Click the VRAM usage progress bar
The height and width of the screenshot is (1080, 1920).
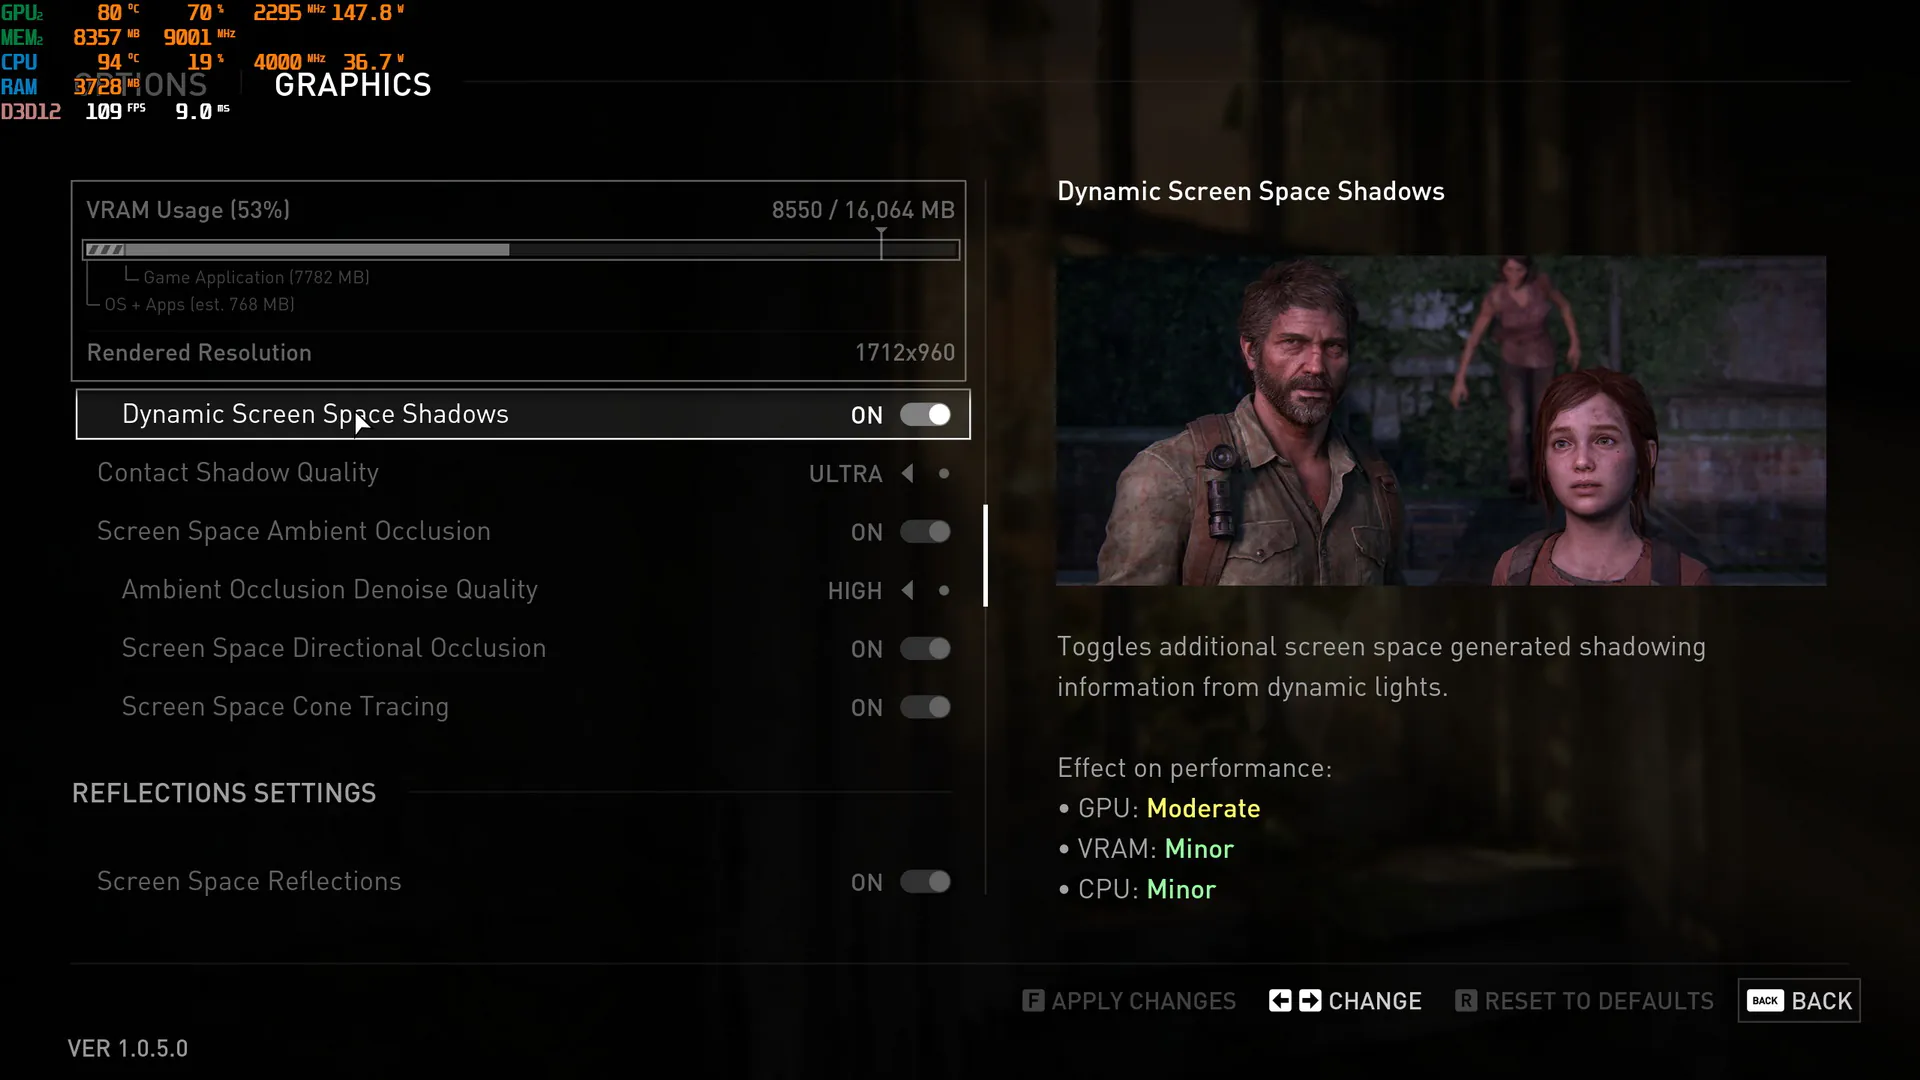(521, 250)
